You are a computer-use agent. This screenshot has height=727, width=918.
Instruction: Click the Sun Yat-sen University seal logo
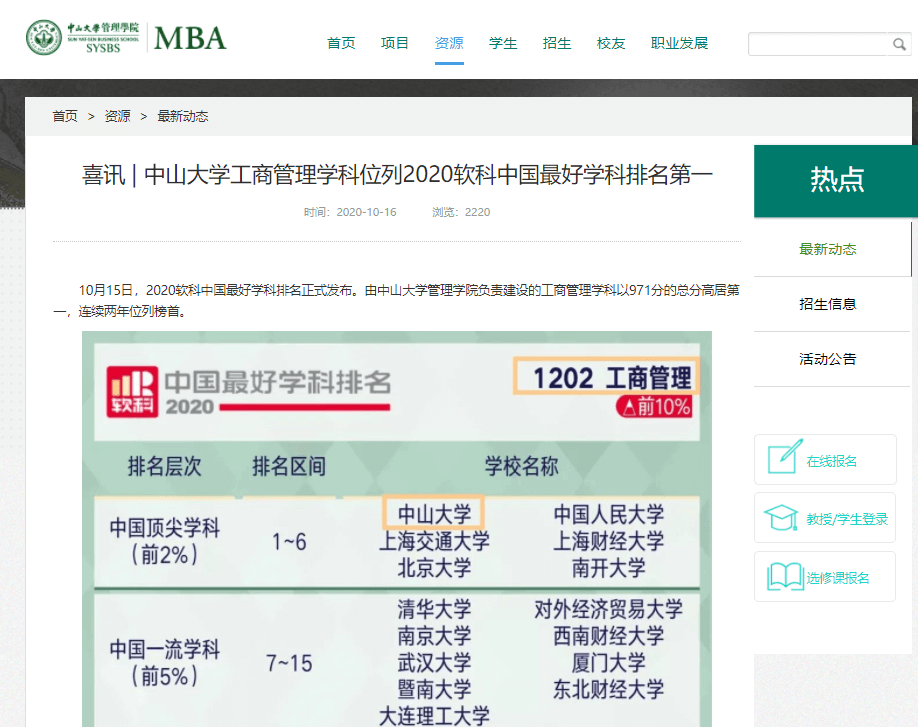44,37
